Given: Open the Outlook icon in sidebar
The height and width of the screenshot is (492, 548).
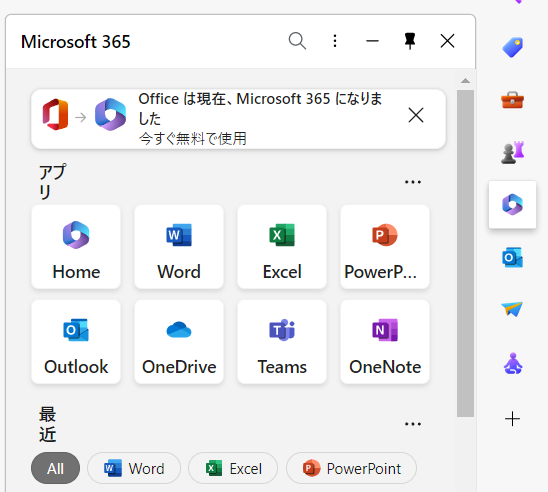Looking at the screenshot, I should pos(513,258).
